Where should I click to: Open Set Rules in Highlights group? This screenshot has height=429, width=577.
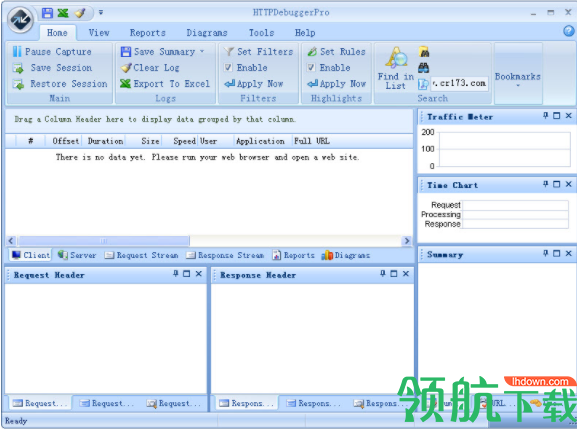click(x=336, y=52)
